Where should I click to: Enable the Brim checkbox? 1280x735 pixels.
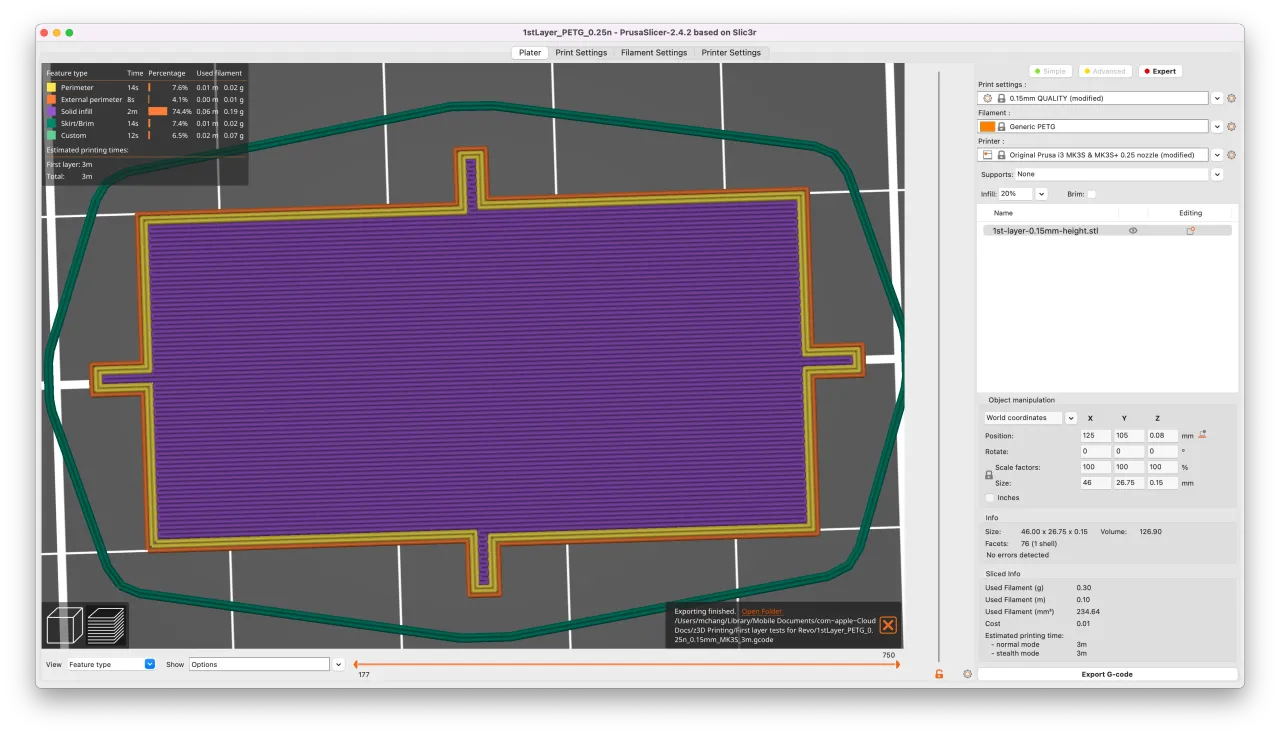click(x=1092, y=194)
